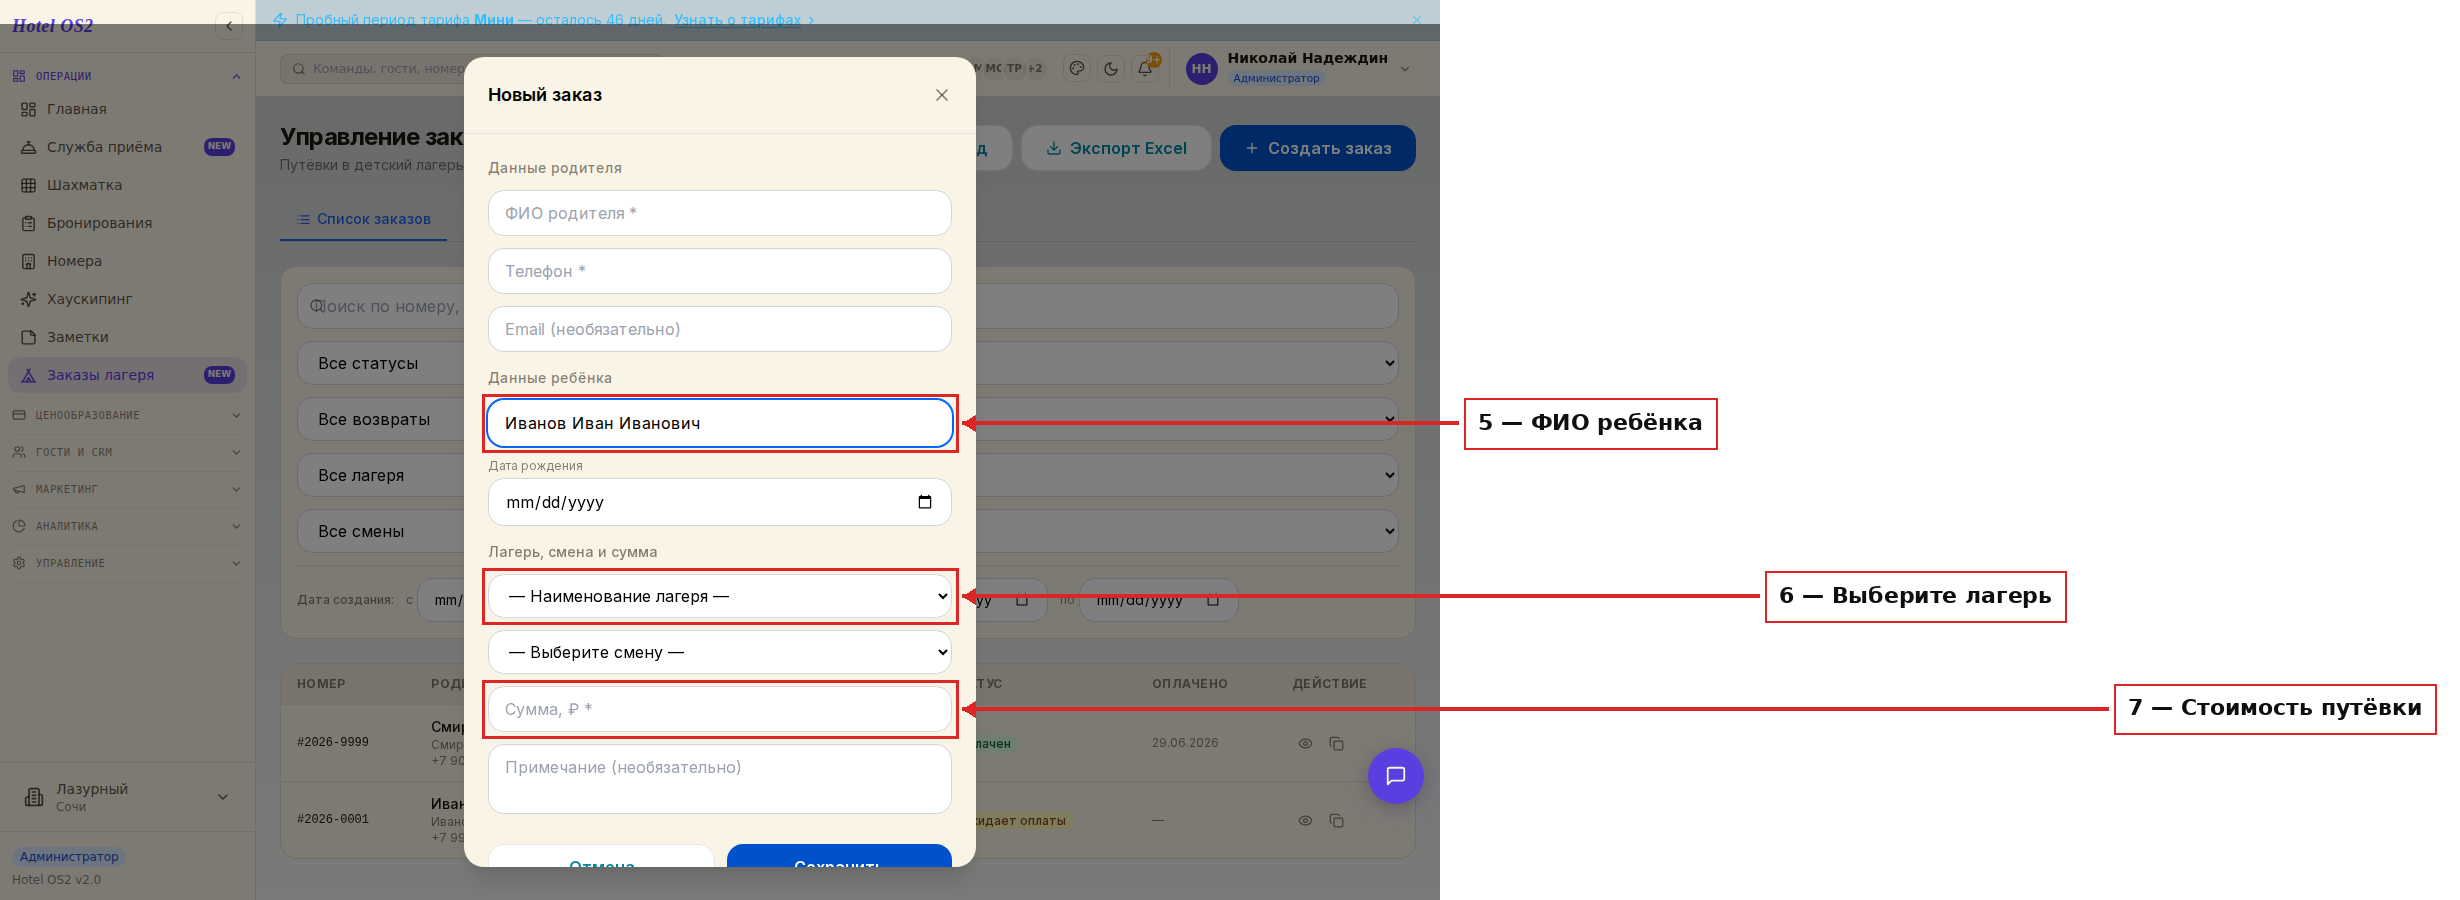Click the Создать заказ button
2460x900 pixels.
pyautogui.click(x=1317, y=148)
